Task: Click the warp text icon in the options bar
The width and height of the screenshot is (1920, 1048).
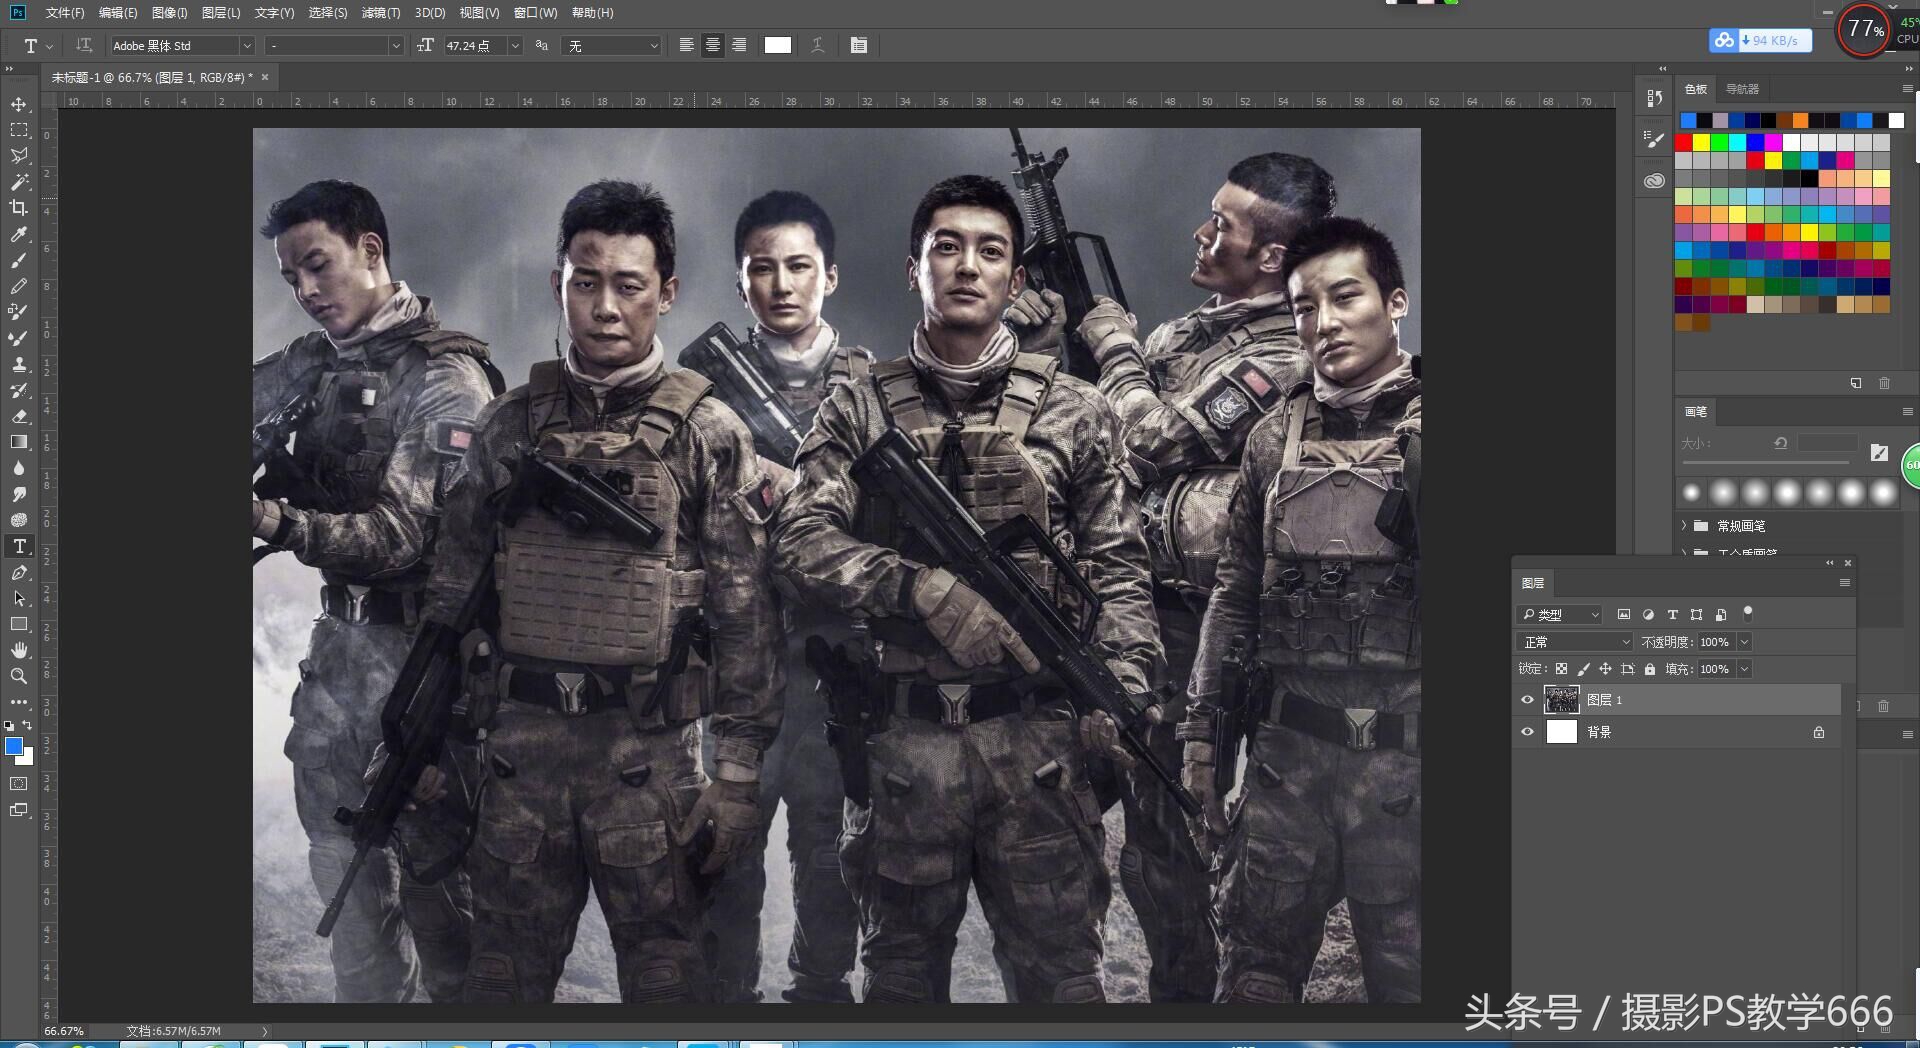Action: click(817, 45)
